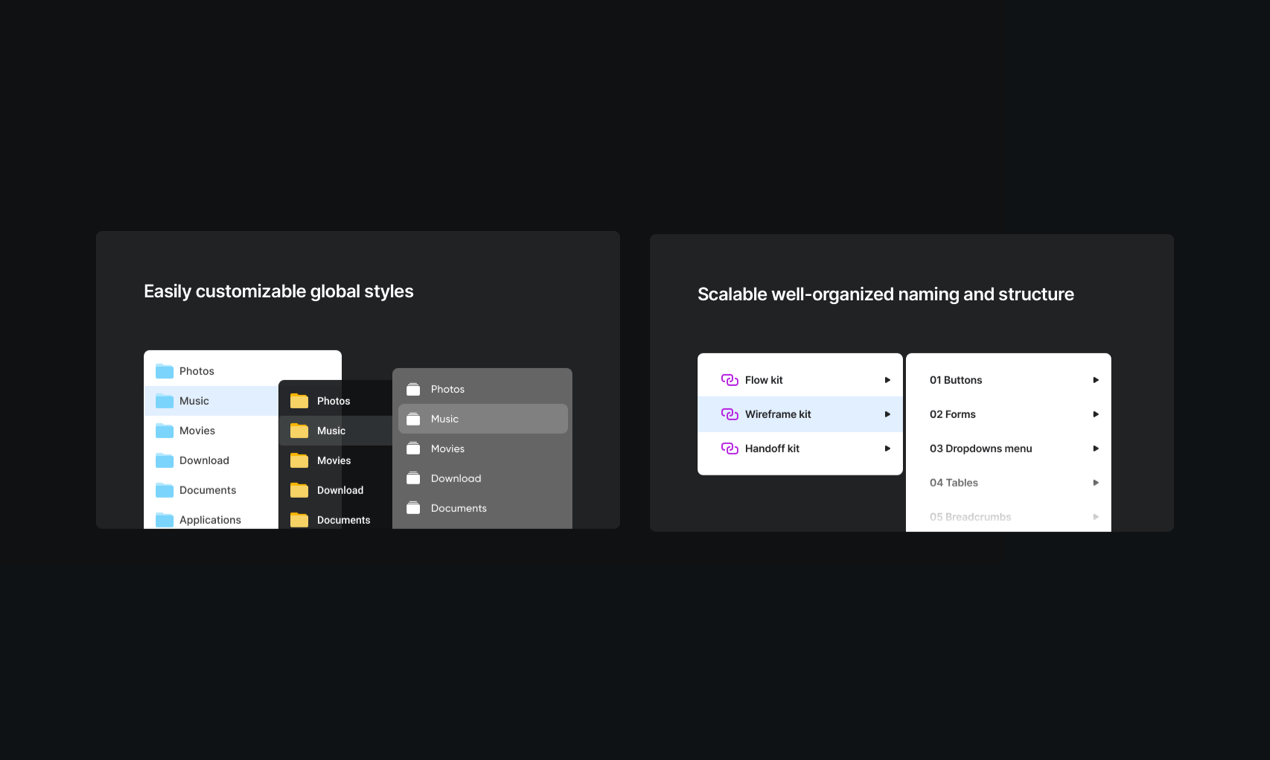
Task: Click the white folder icon beside Documents
Action: [414, 508]
